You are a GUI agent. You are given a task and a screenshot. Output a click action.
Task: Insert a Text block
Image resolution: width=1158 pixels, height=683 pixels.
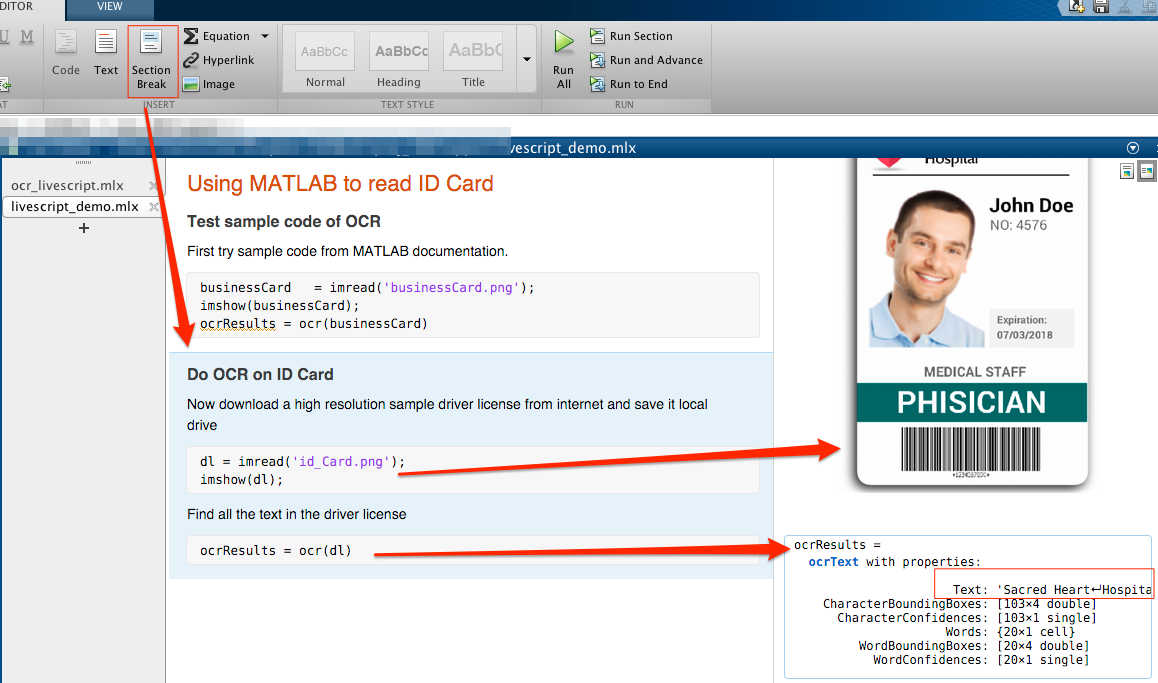point(105,55)
